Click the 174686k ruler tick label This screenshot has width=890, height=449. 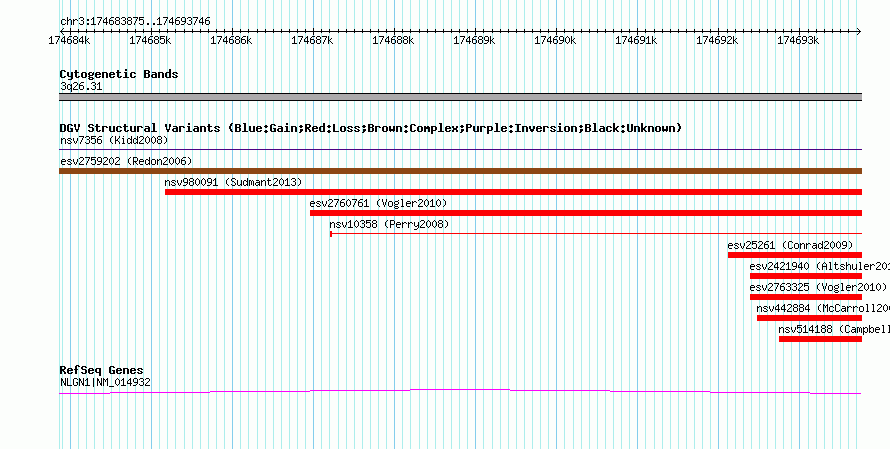pyautogui.click(x=231, y=40)
